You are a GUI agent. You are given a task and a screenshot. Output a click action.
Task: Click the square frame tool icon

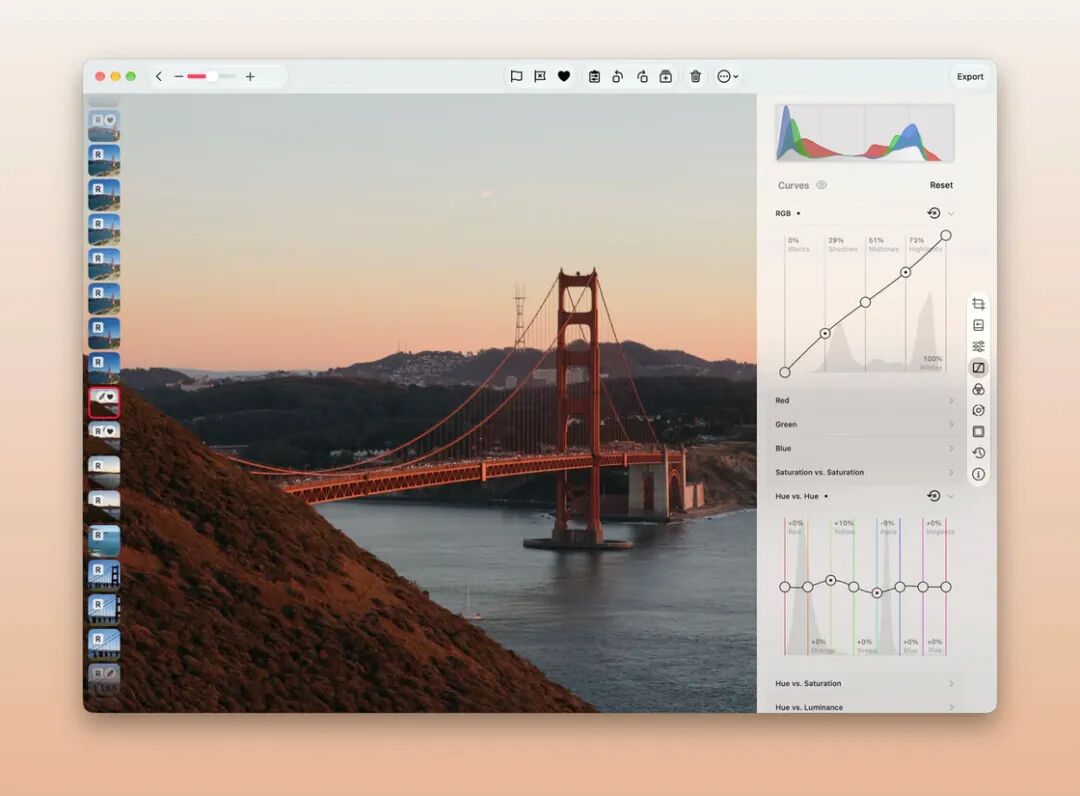point(978,432)
